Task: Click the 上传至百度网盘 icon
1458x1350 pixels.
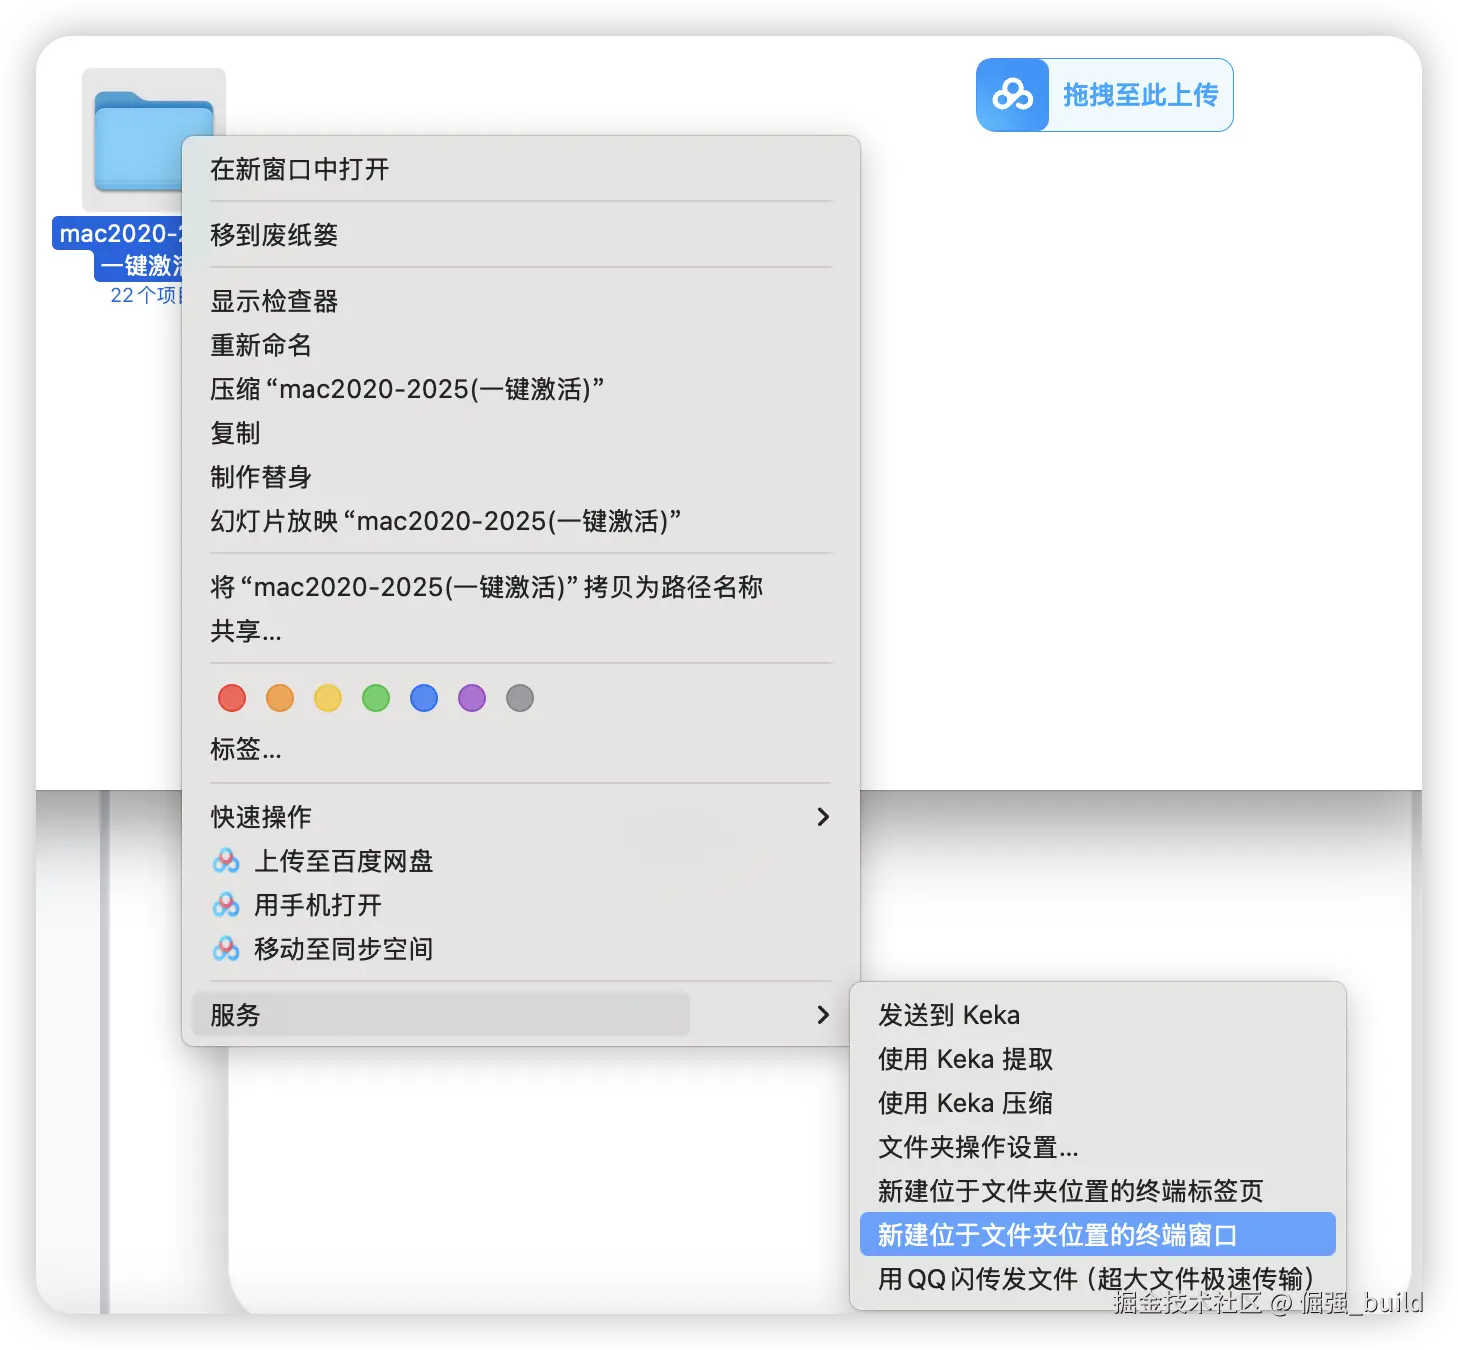Action: click(226, 861)
